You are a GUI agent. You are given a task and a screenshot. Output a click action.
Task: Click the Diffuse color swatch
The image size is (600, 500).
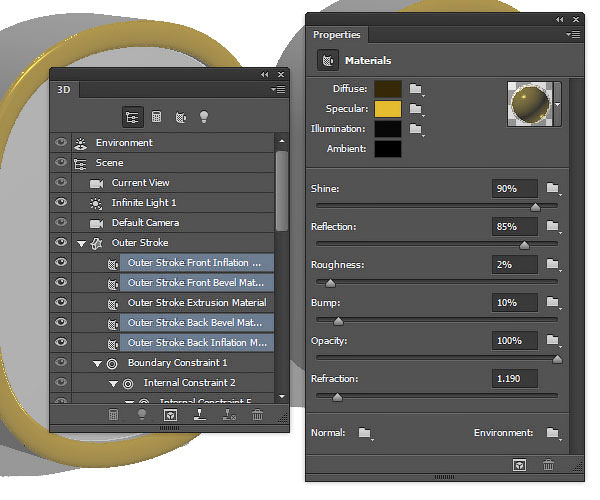pos(388,89)
